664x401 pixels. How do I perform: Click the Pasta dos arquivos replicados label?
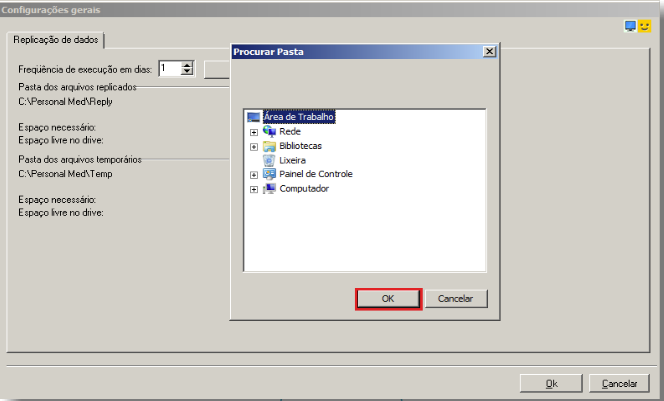coord(77,87)
